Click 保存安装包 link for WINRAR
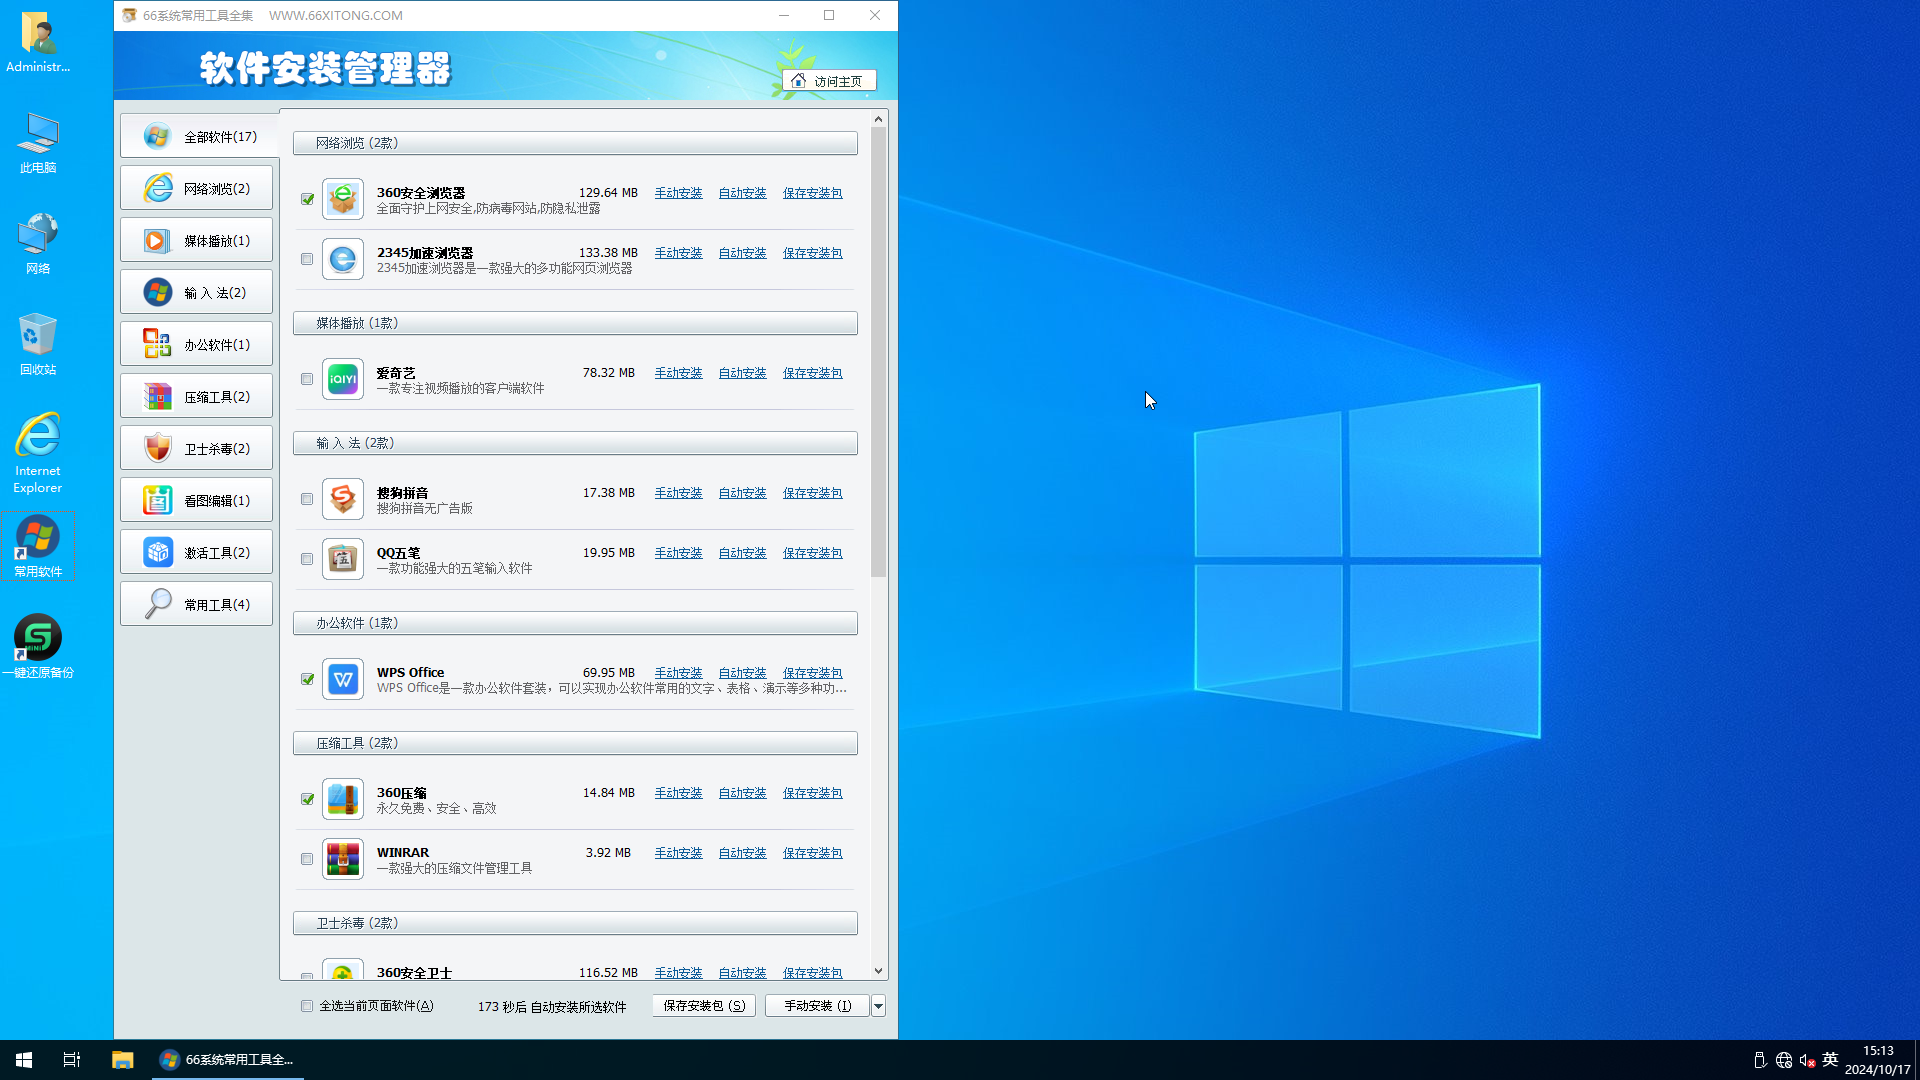Viewport: 1920px width, 1080px height. [x=812, y=853]
